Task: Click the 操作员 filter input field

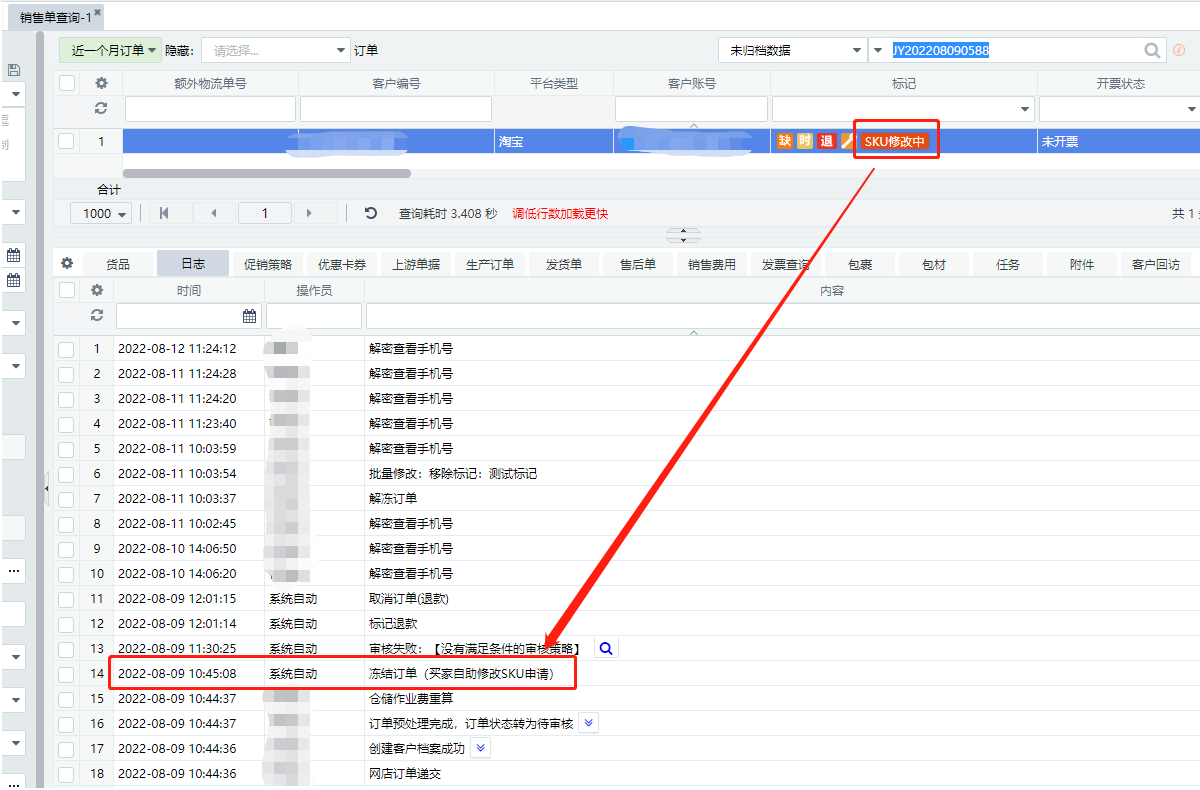Action: tap(313, 316)
